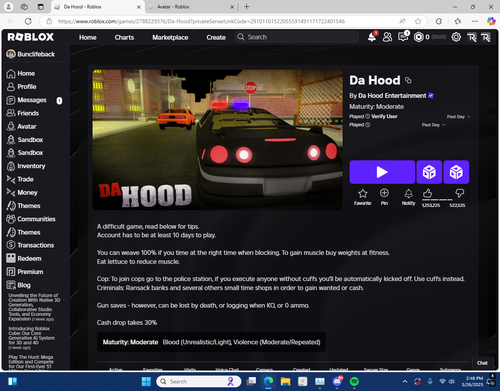Show hidden icons chevron in system tray

tap(405, 381)
